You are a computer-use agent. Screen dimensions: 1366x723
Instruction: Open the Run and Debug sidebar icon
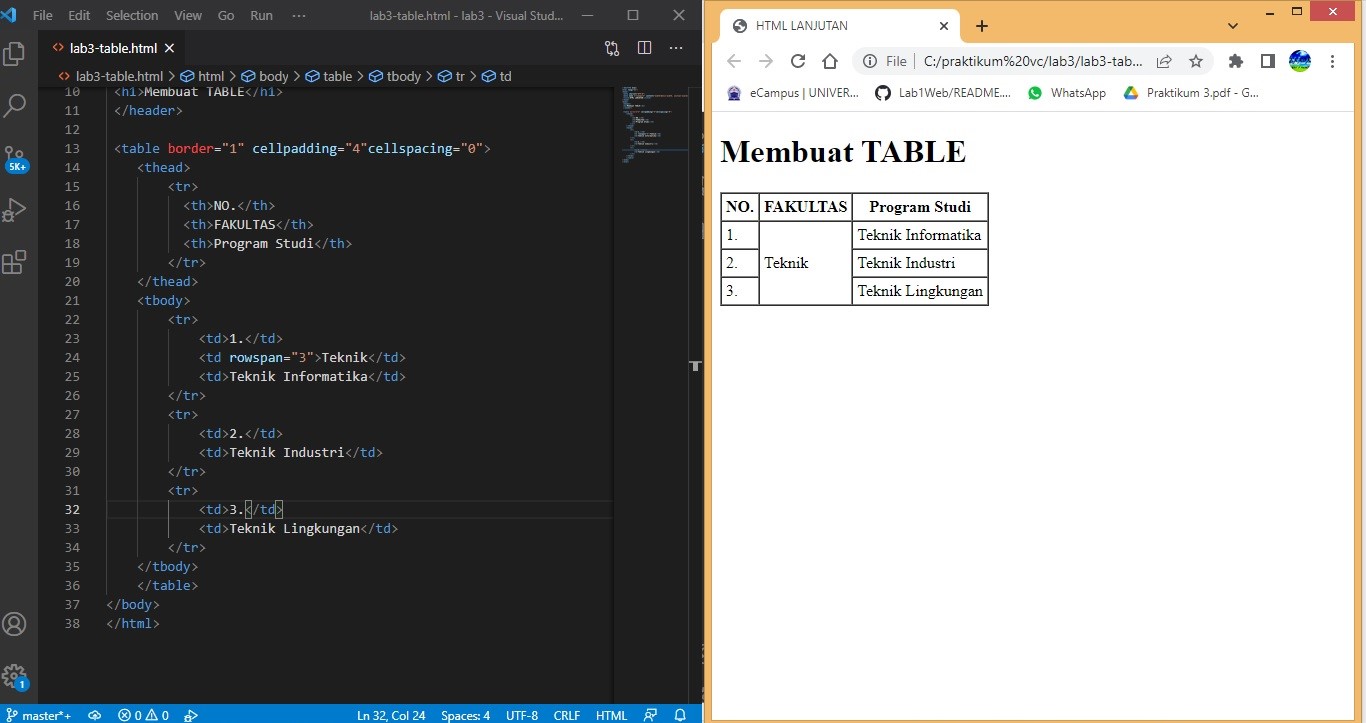pyautogui.click(x=15, y=209)
